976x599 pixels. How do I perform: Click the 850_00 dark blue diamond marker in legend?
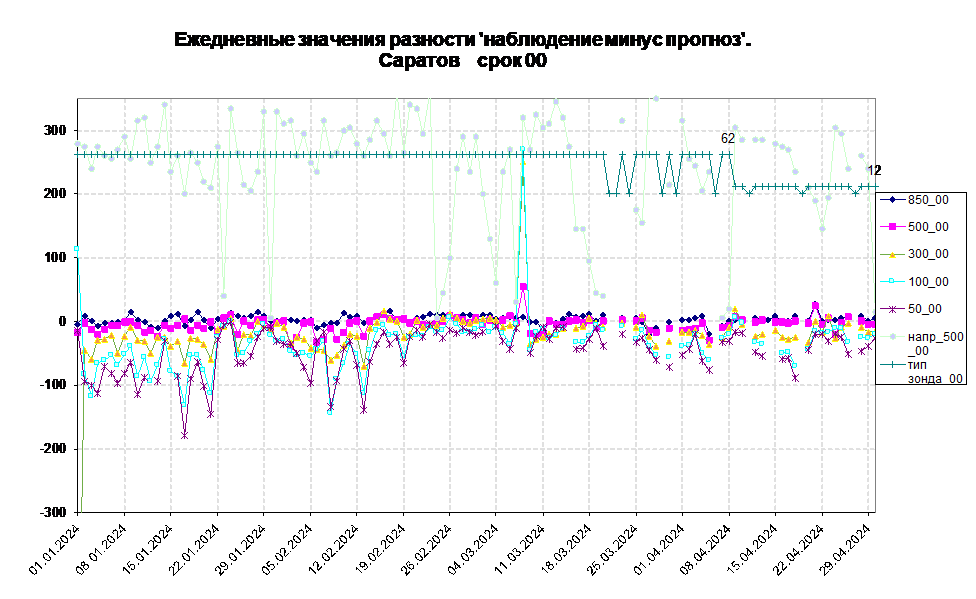892,200
